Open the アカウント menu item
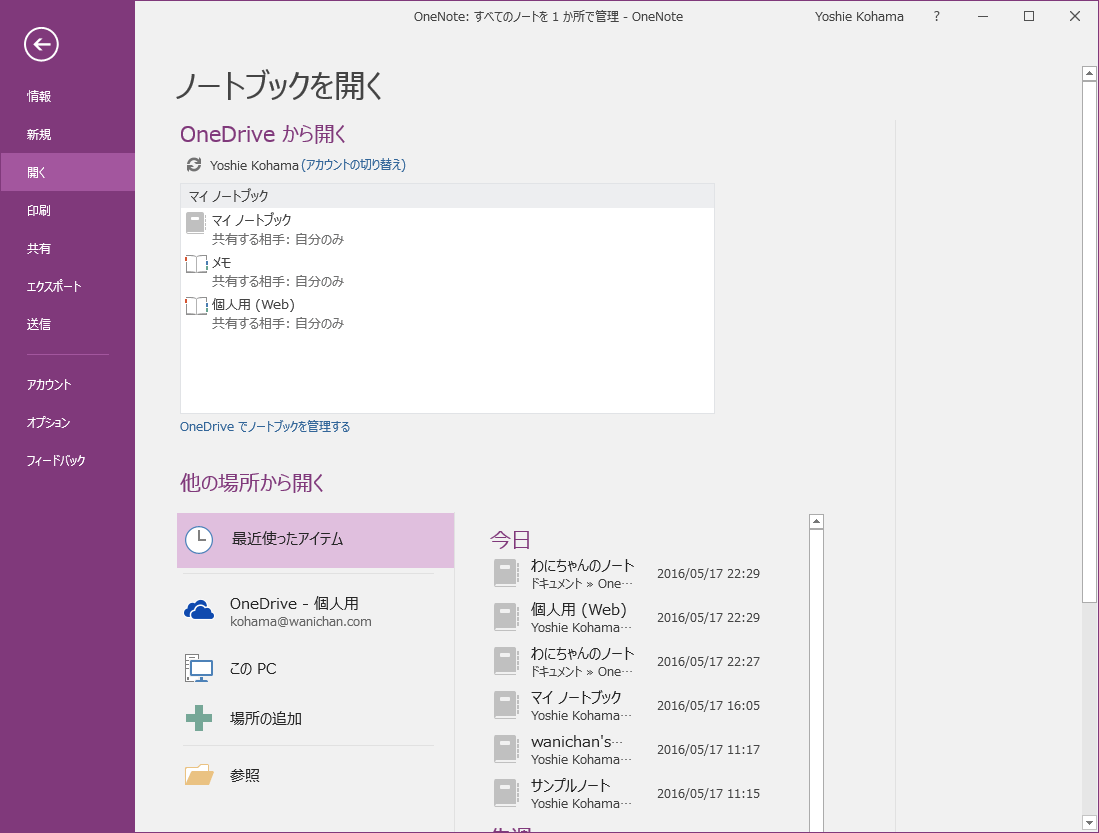Viewport: 1099px width, 833px height. [67, 384]
